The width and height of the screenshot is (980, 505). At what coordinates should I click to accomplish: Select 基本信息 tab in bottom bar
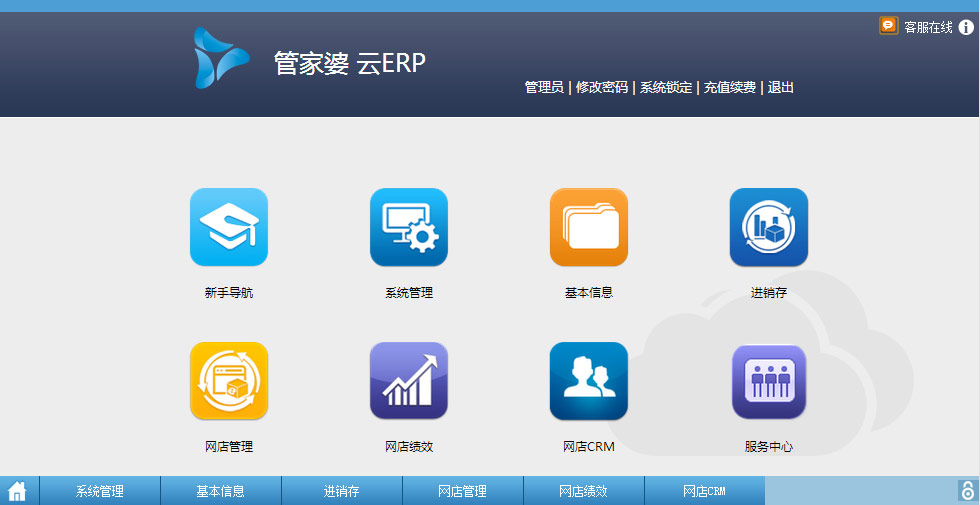221,491
